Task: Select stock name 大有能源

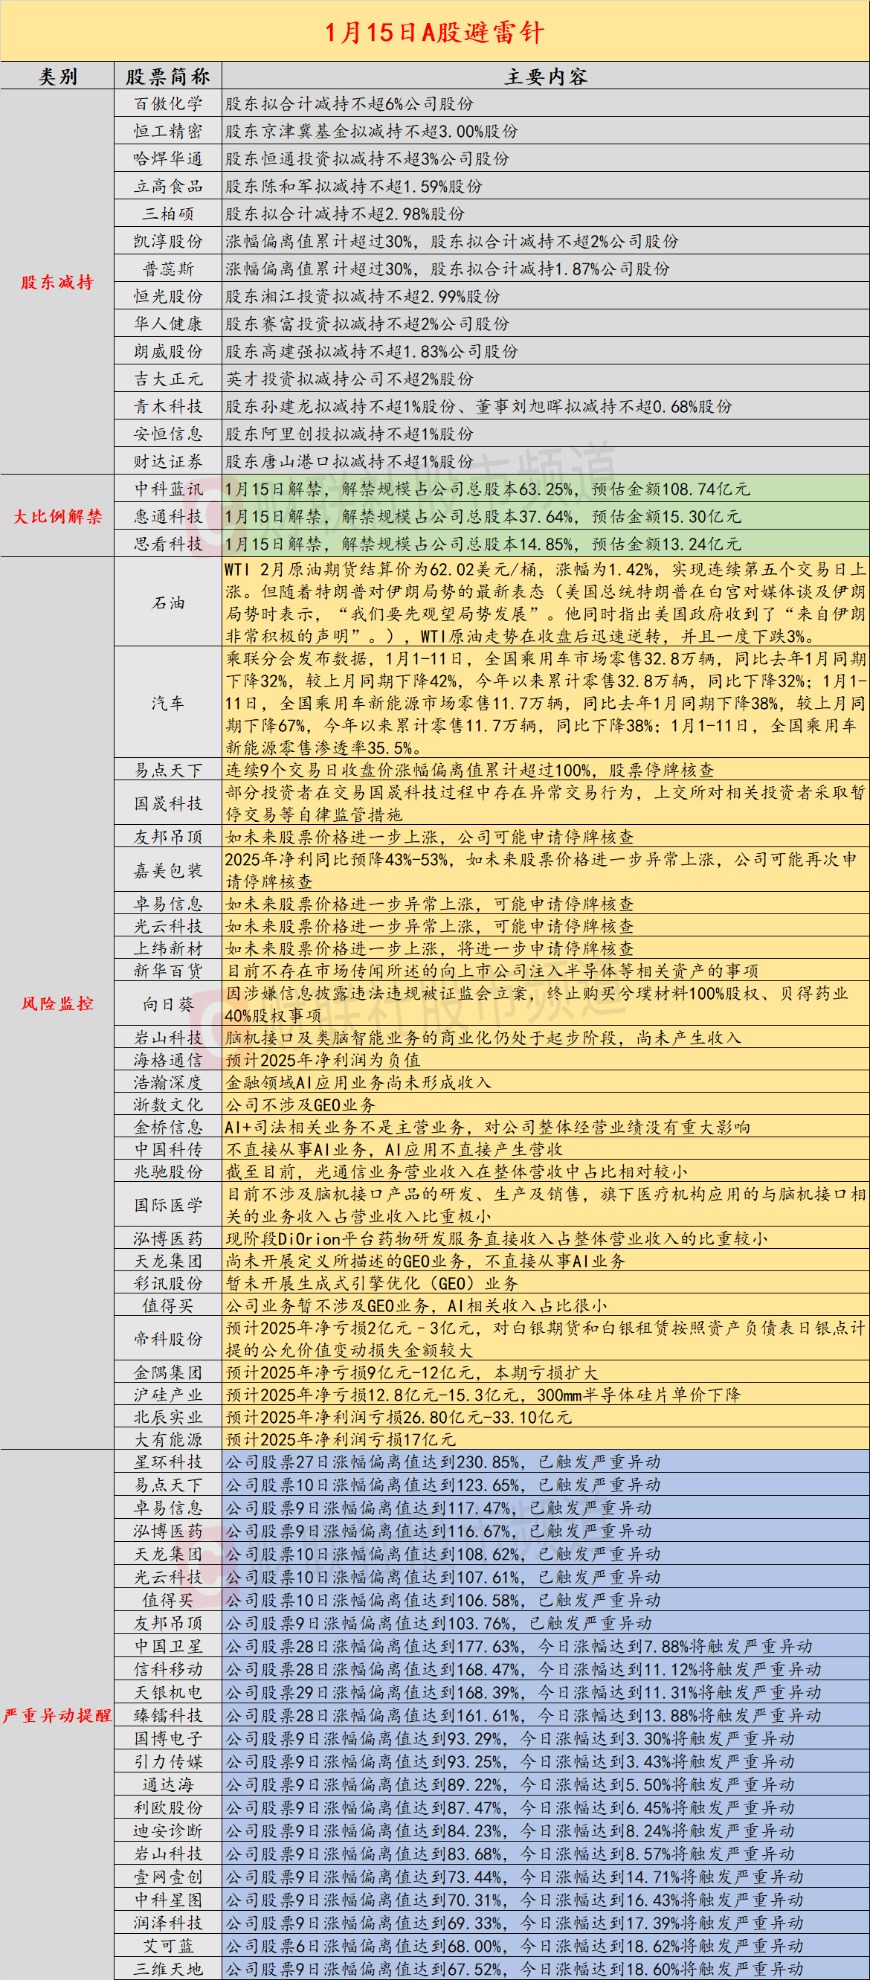Action: [168, 1439]
